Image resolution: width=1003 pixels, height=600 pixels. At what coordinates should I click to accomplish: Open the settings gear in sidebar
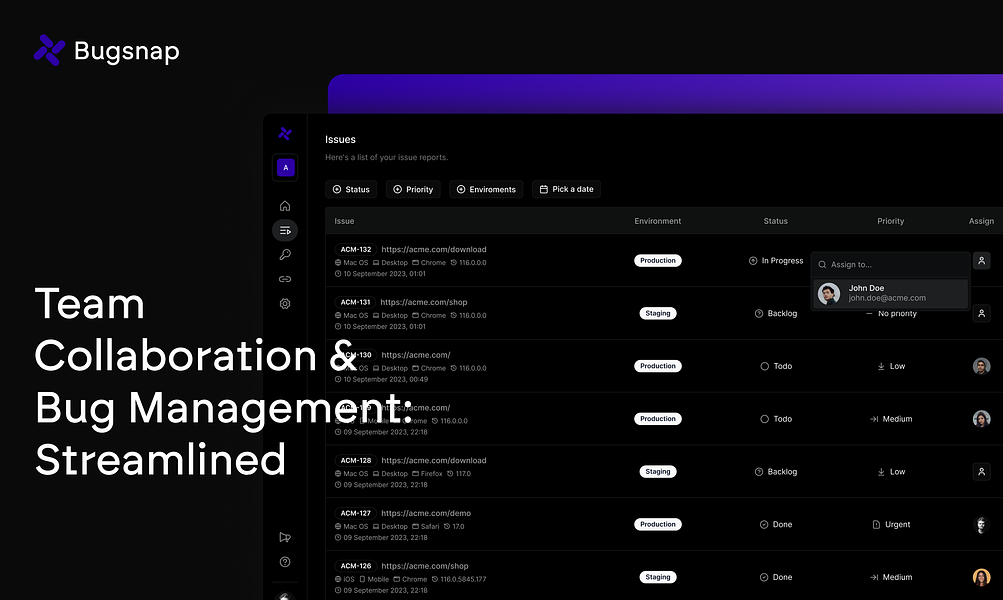pos(285,303)
